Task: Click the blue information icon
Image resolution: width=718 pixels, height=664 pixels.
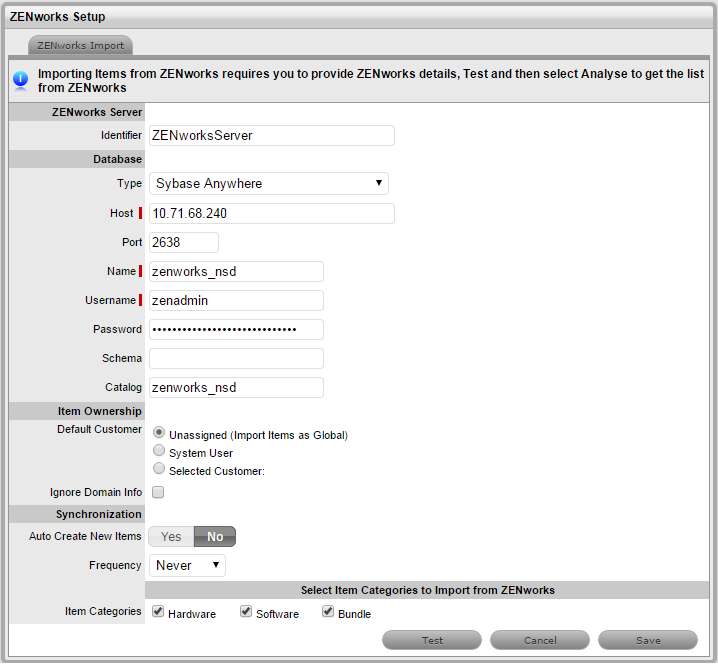Action: tap(21, 80)
